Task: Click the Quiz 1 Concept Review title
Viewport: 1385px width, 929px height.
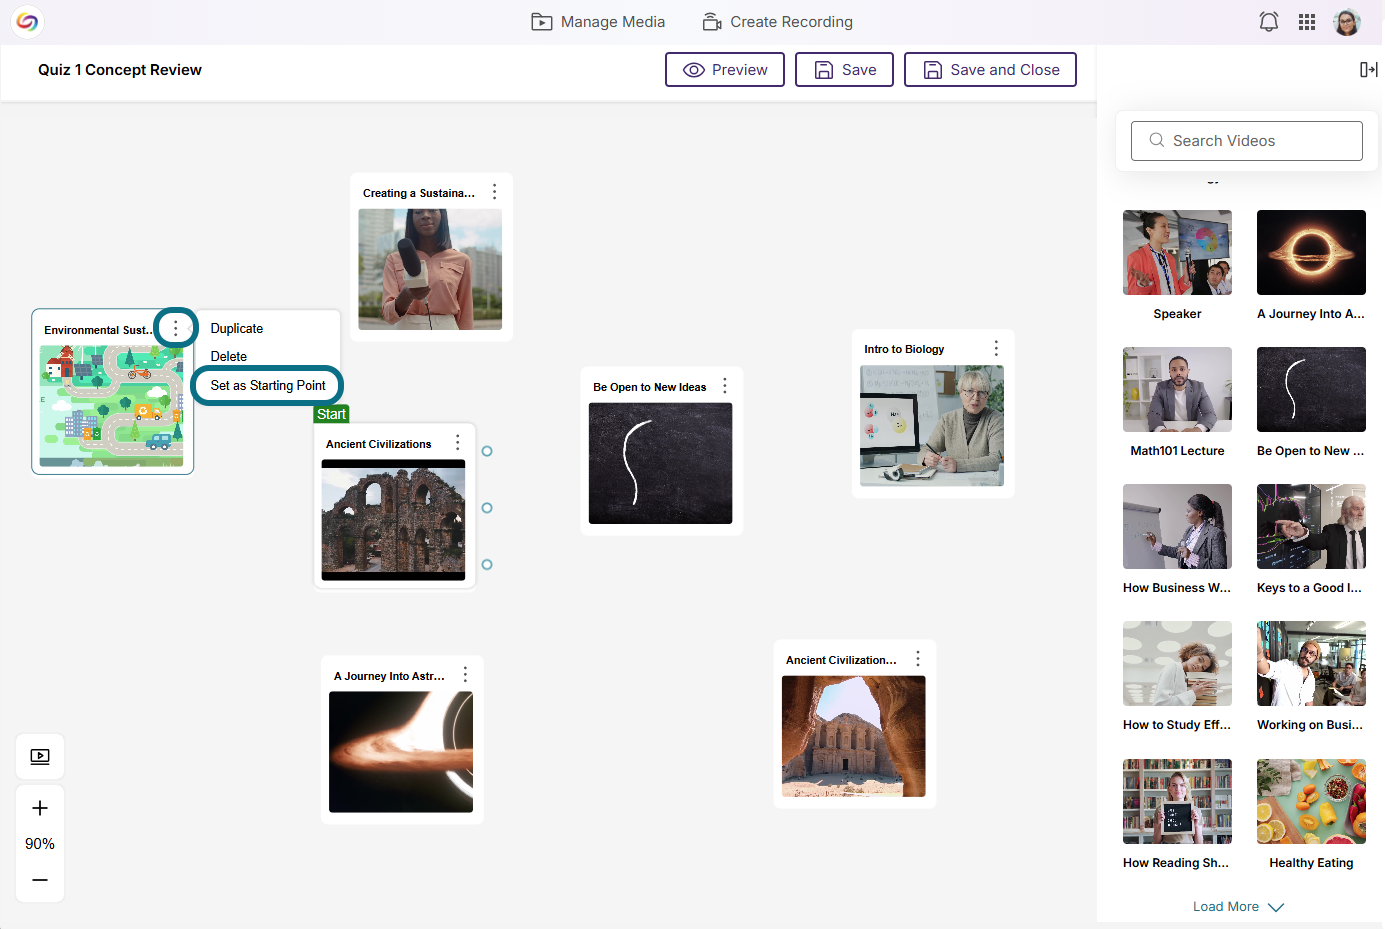Action: (x=120, y=70)
